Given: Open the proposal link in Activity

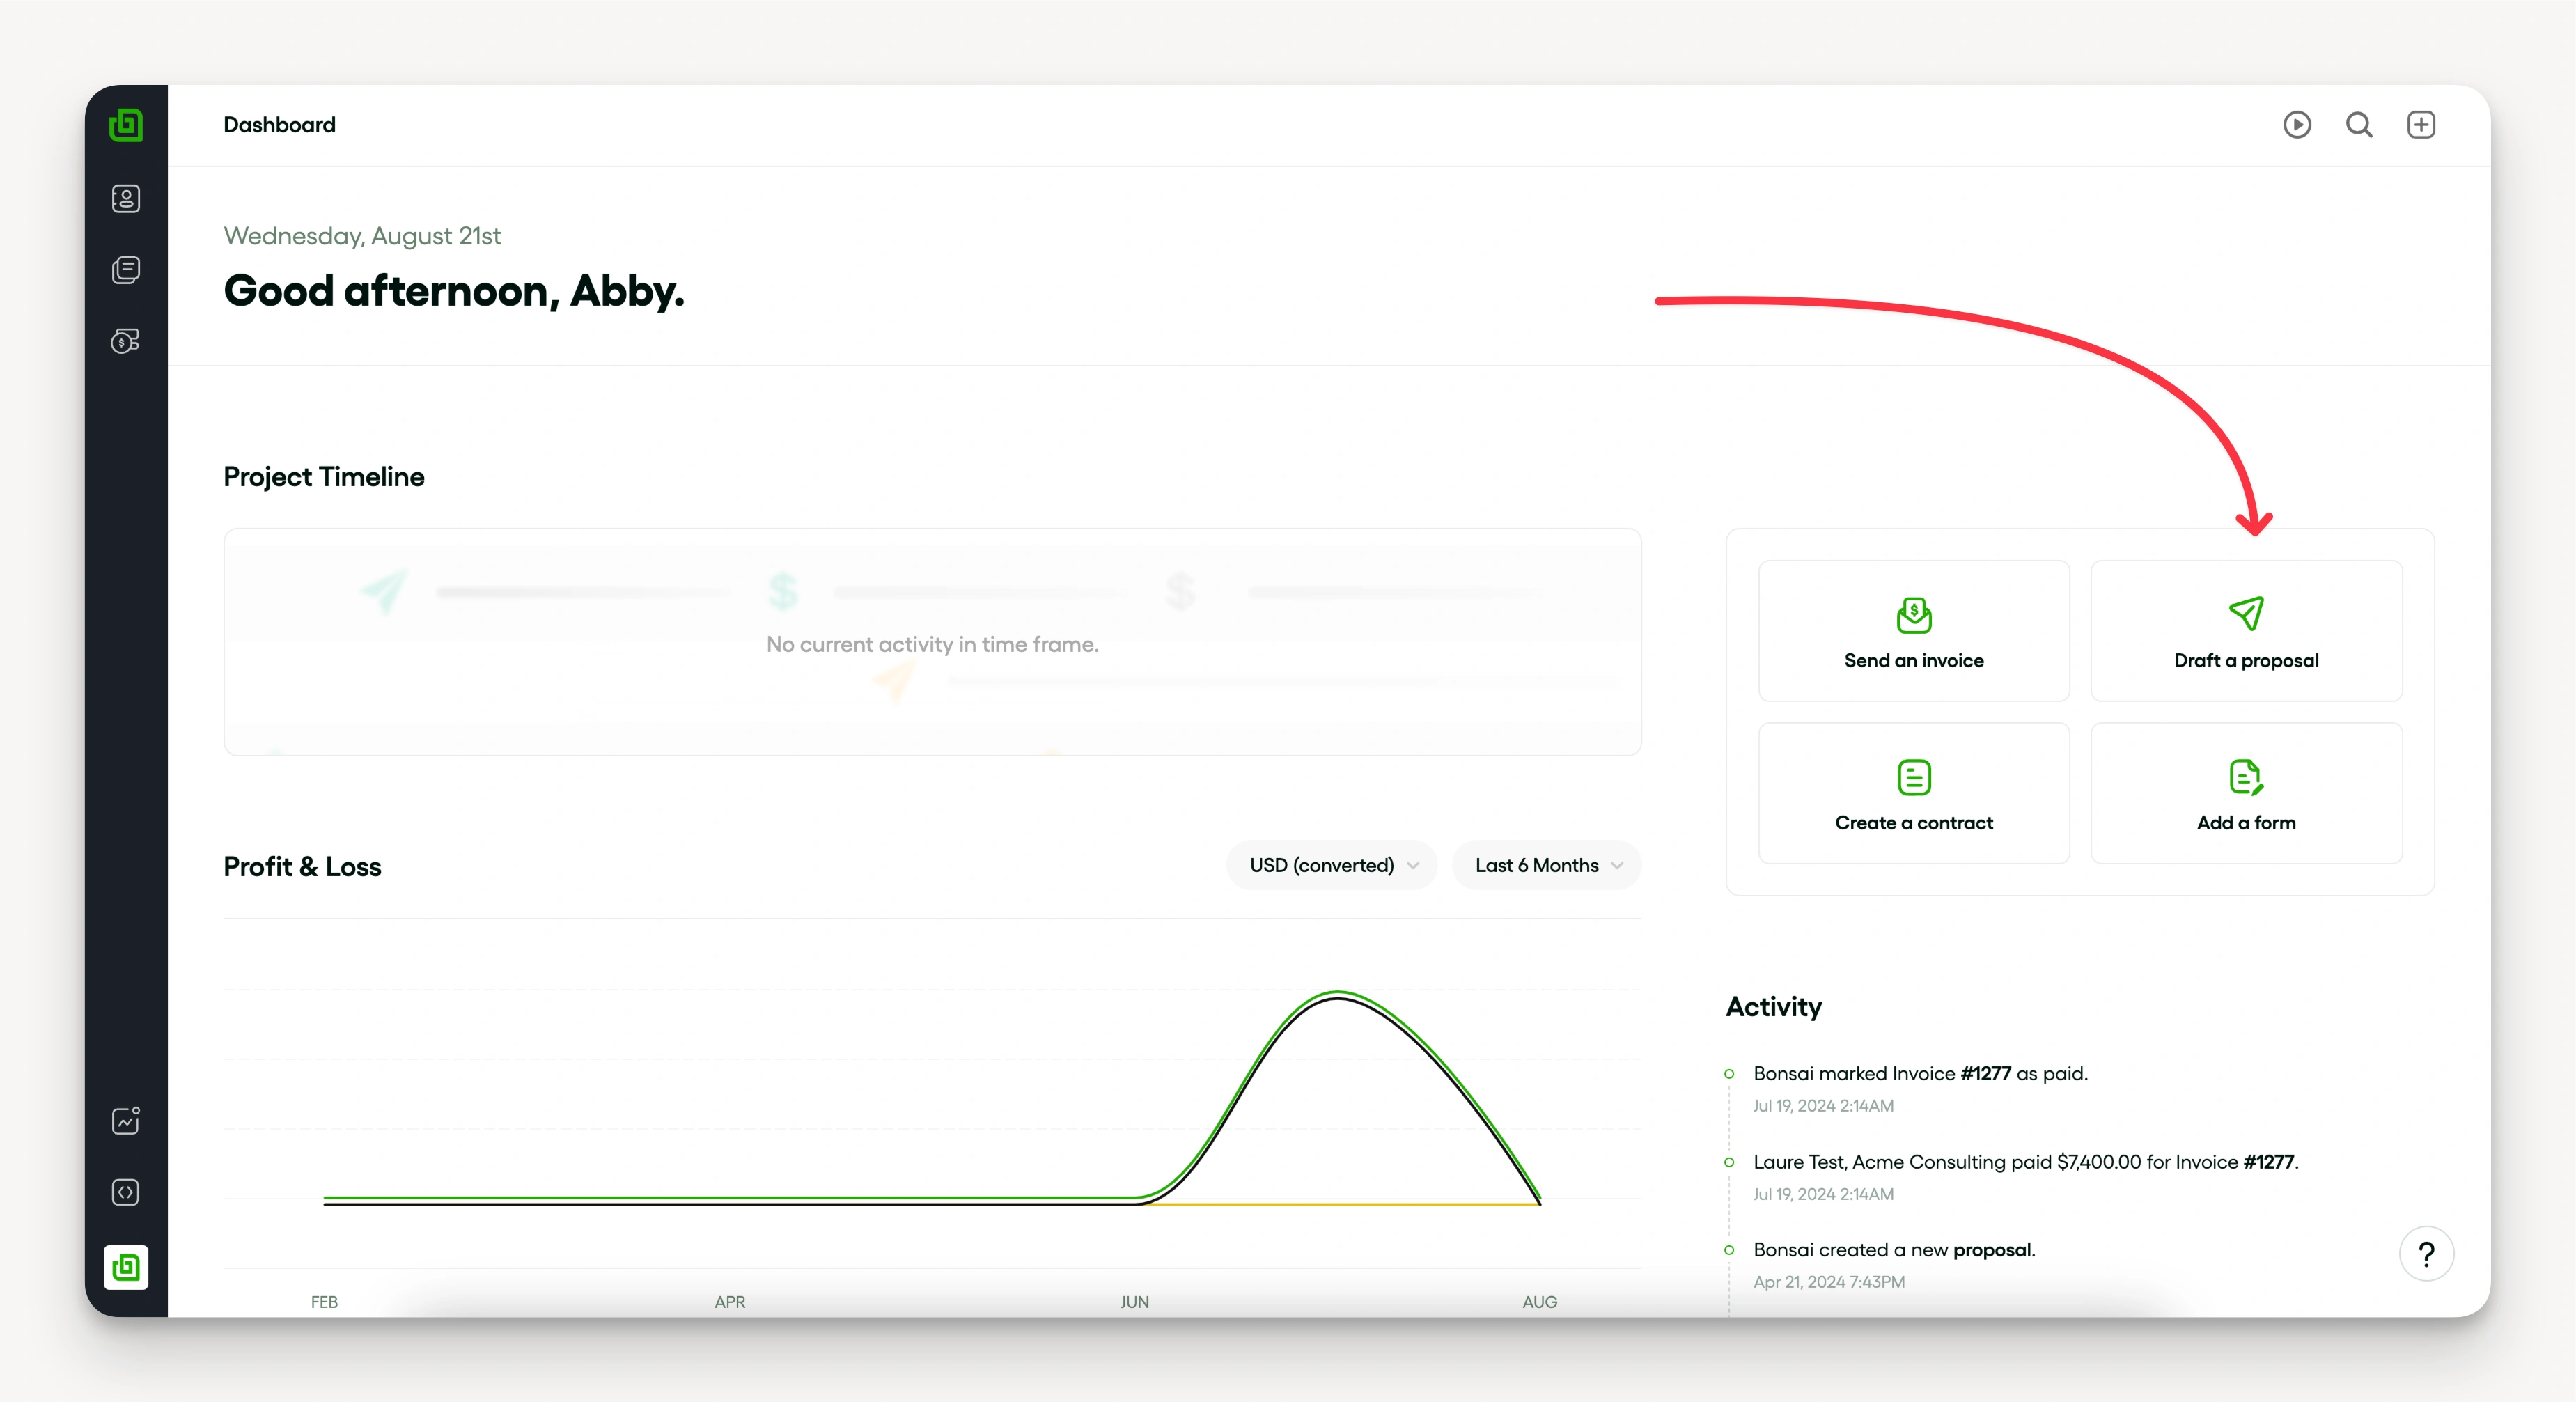Looking at the screenshot, I should coord(1992,1250).
